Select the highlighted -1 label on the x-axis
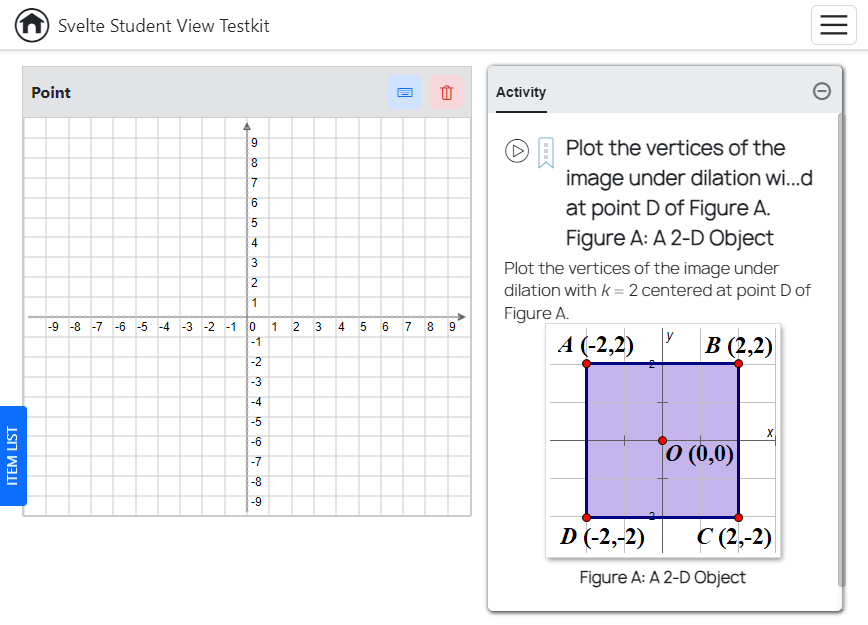This screenshot has height=625, width=868. pyautogui.click(x=230, y=325)
